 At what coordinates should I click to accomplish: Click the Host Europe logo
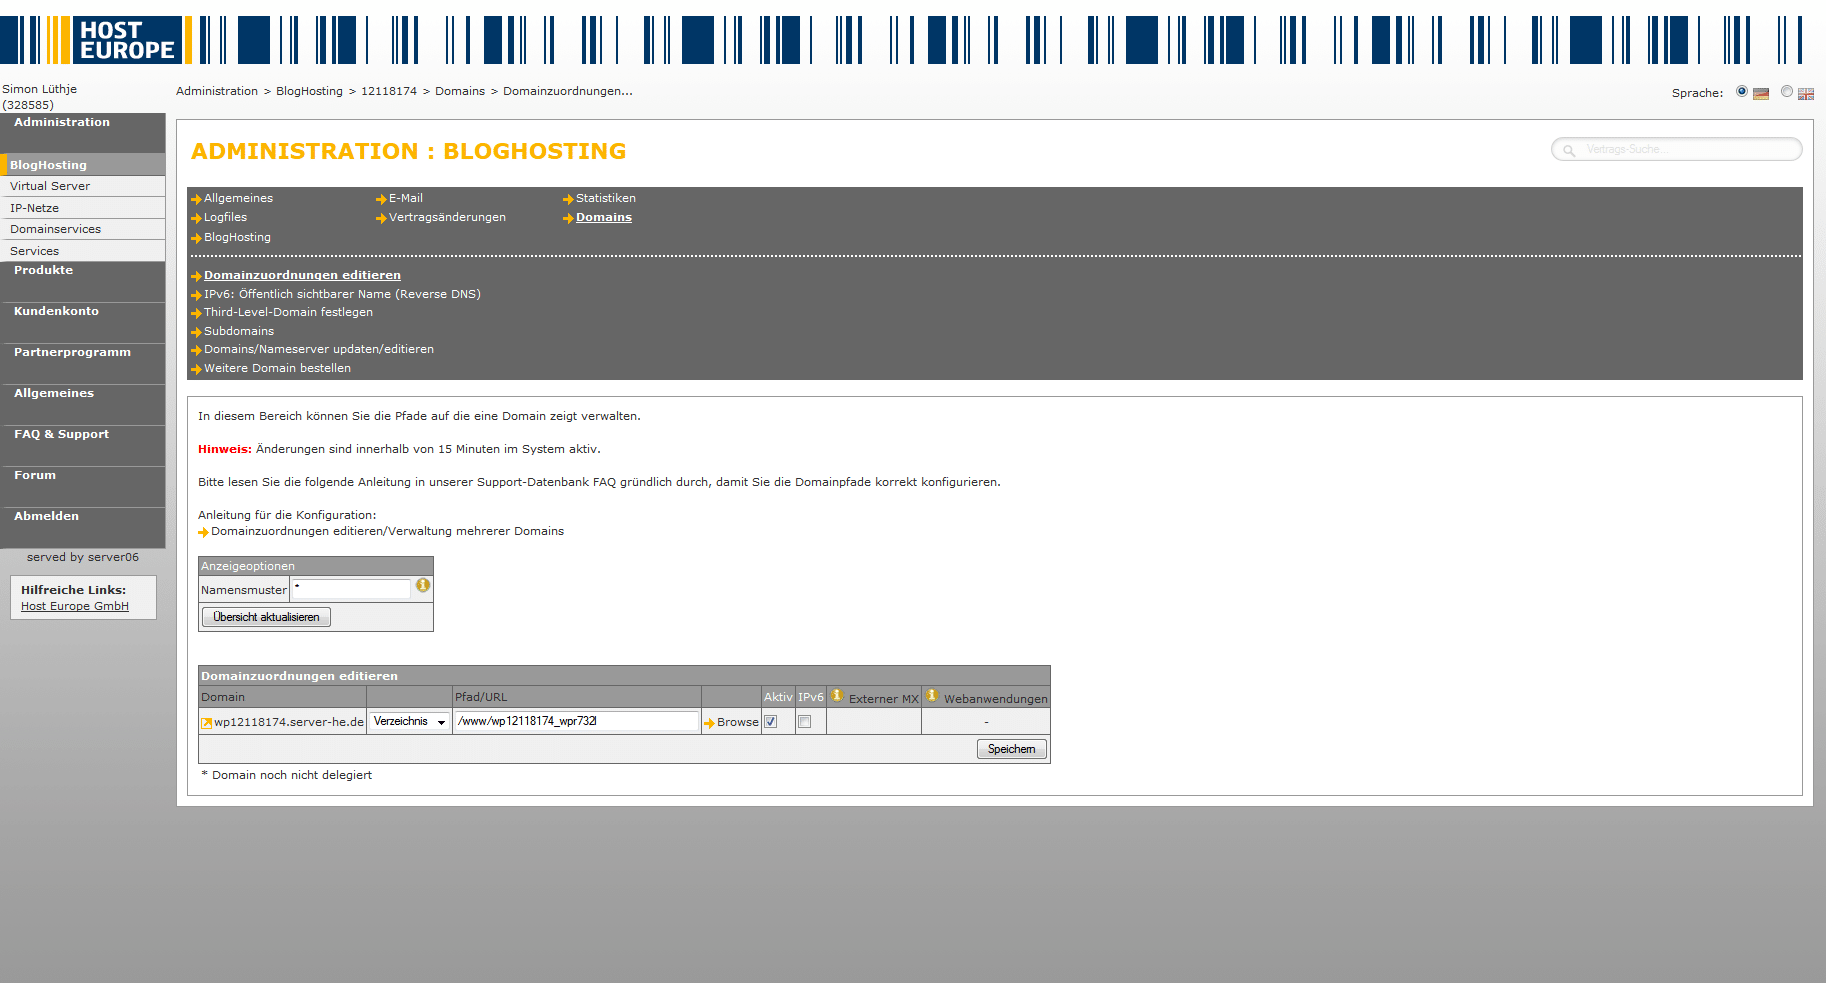point(126,40)
